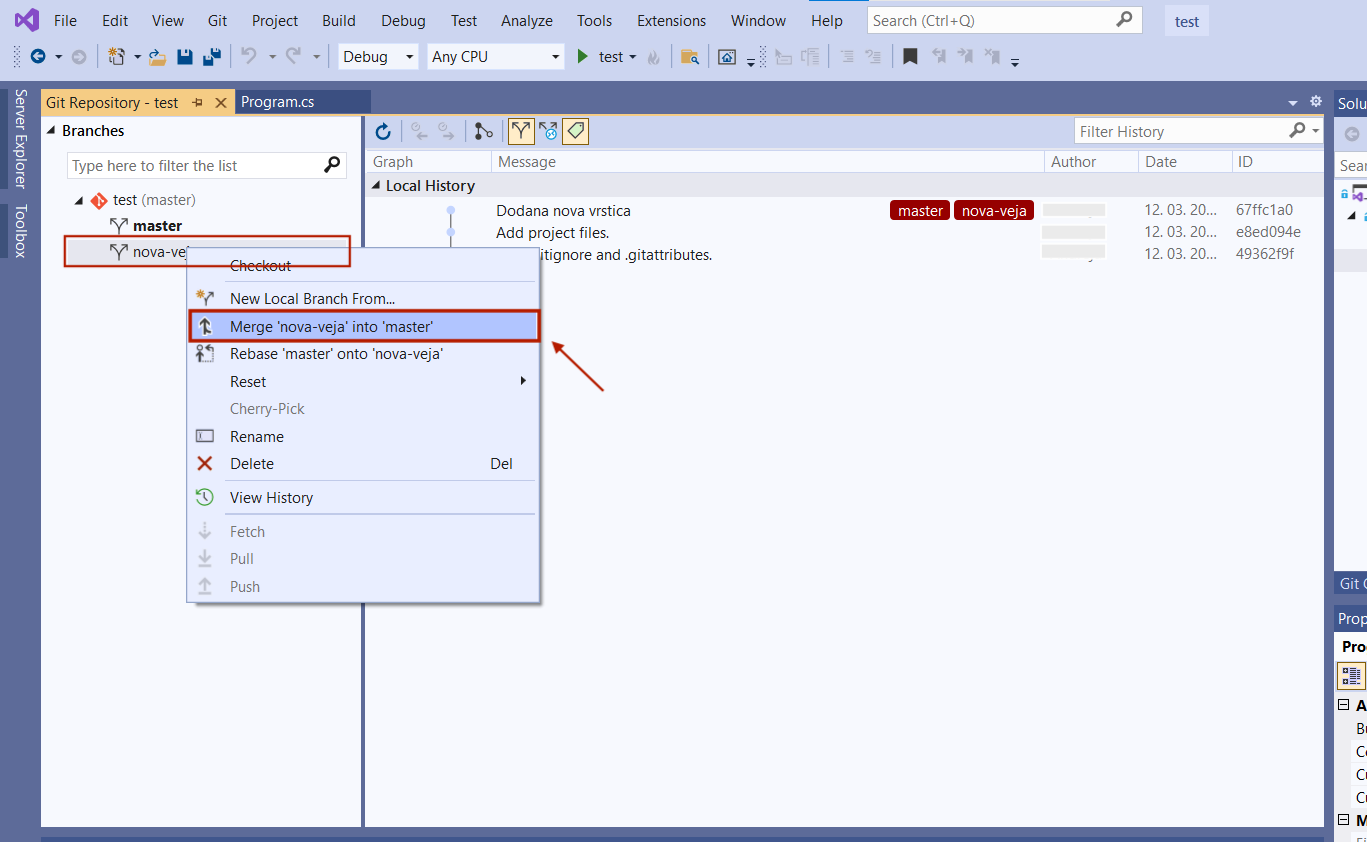Click the Find in Files toolbar icon
1367x842 pixels.
(x=689, y=57)
